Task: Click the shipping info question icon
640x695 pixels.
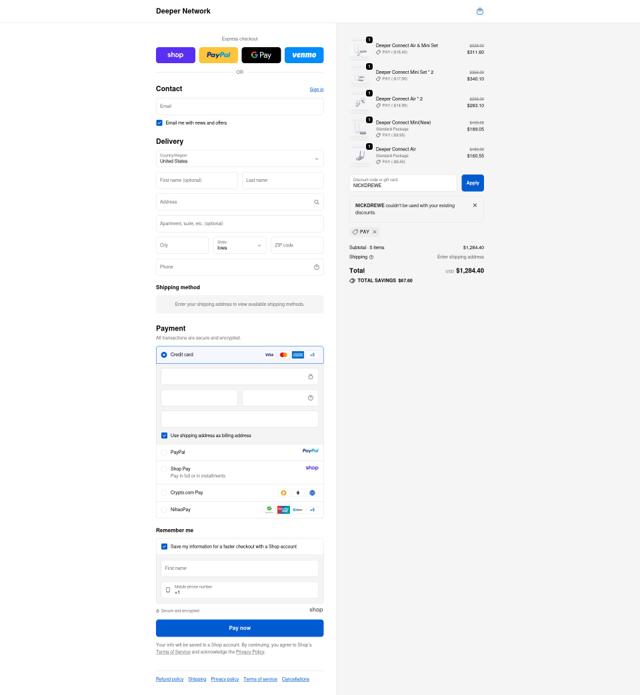Action: coord(371,257)
